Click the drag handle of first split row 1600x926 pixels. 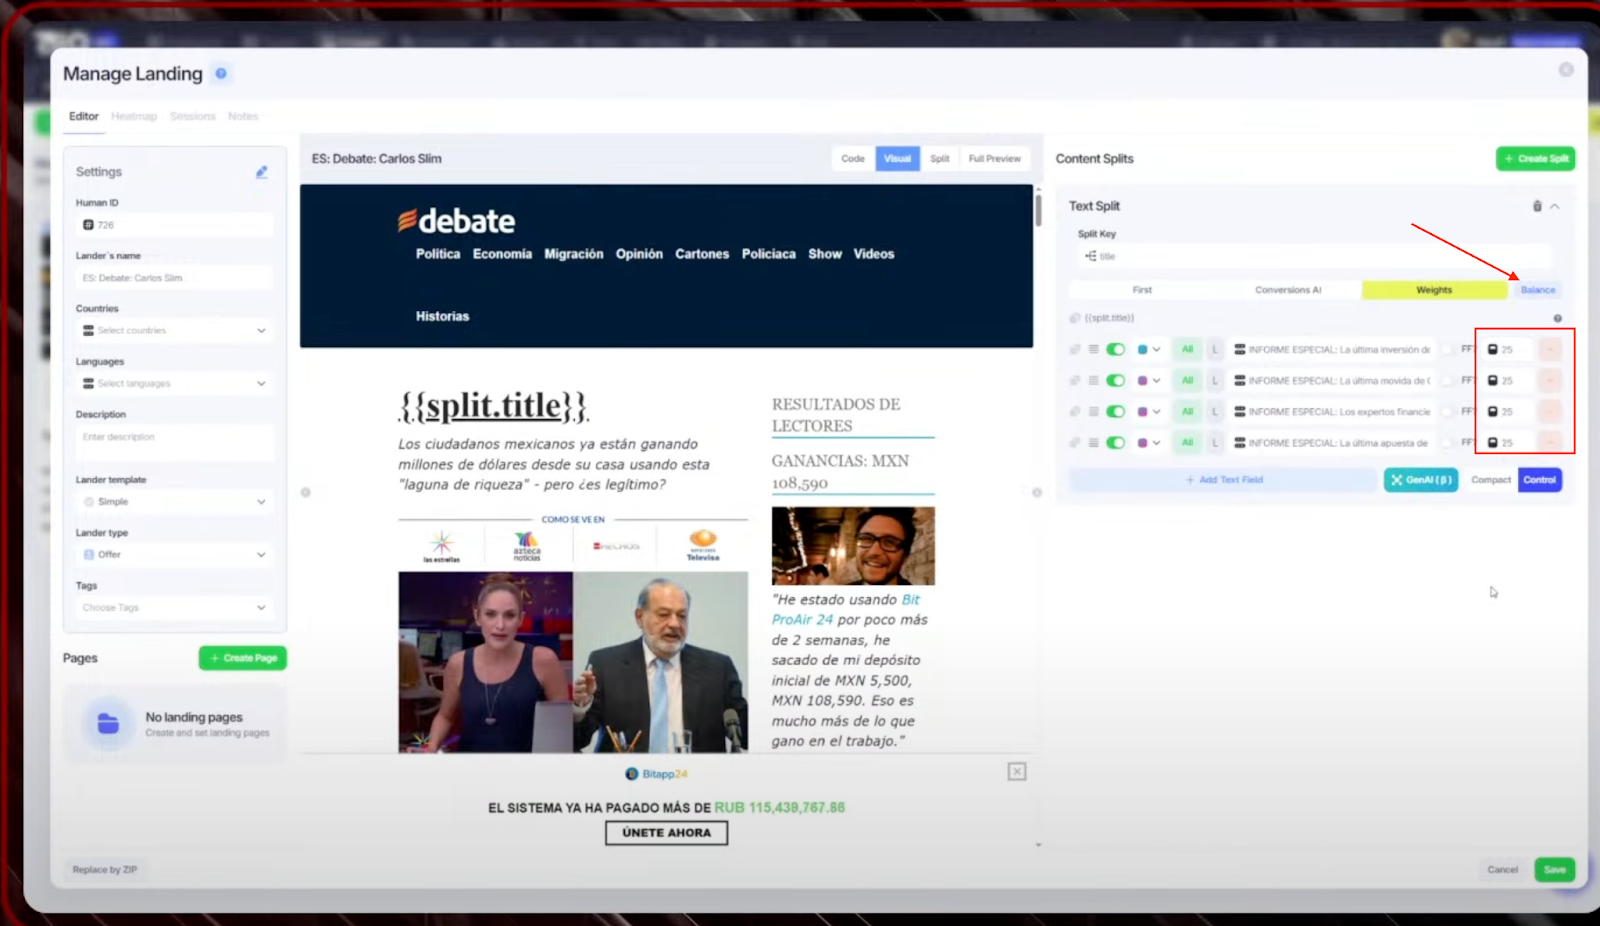coord(1094,350)
